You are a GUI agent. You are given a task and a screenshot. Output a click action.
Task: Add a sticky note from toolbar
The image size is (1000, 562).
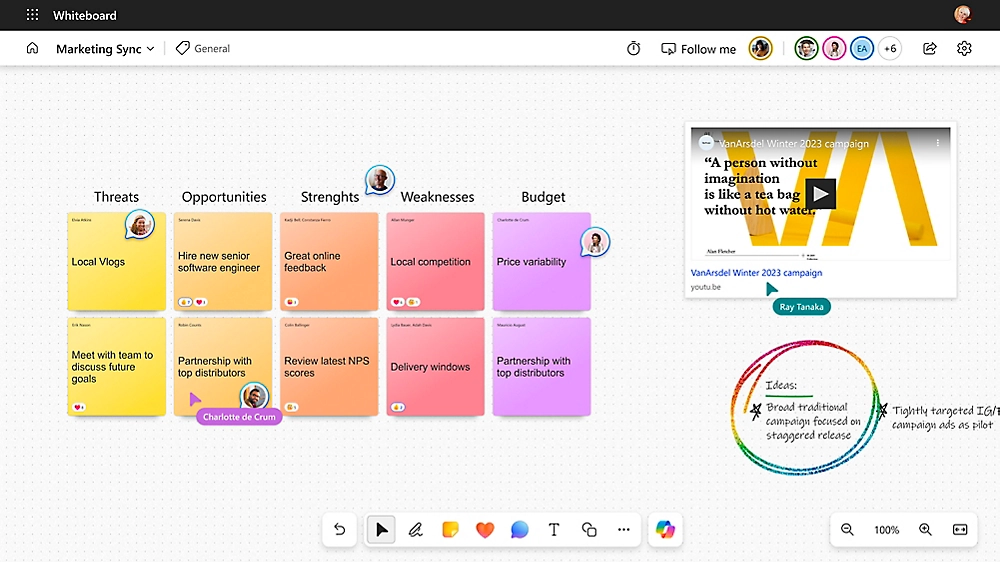click(450, 530)
